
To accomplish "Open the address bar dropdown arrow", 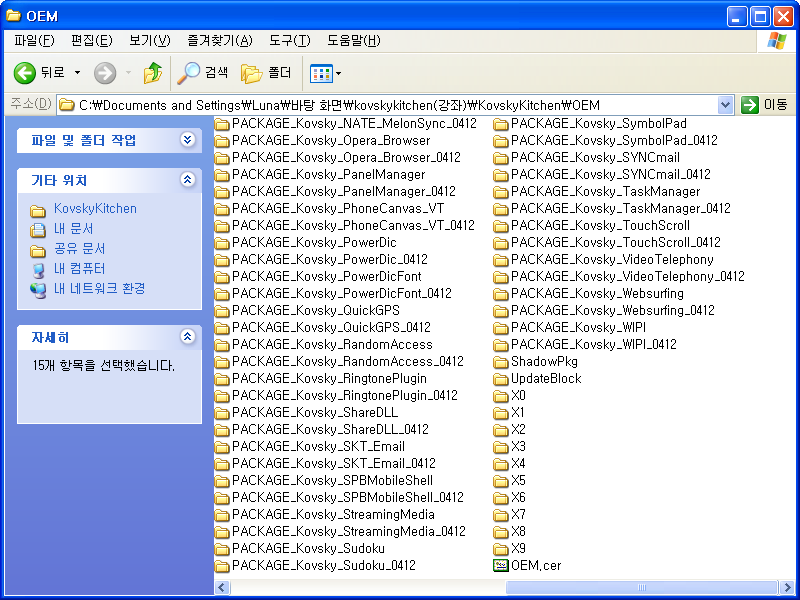I will point(723,104).
